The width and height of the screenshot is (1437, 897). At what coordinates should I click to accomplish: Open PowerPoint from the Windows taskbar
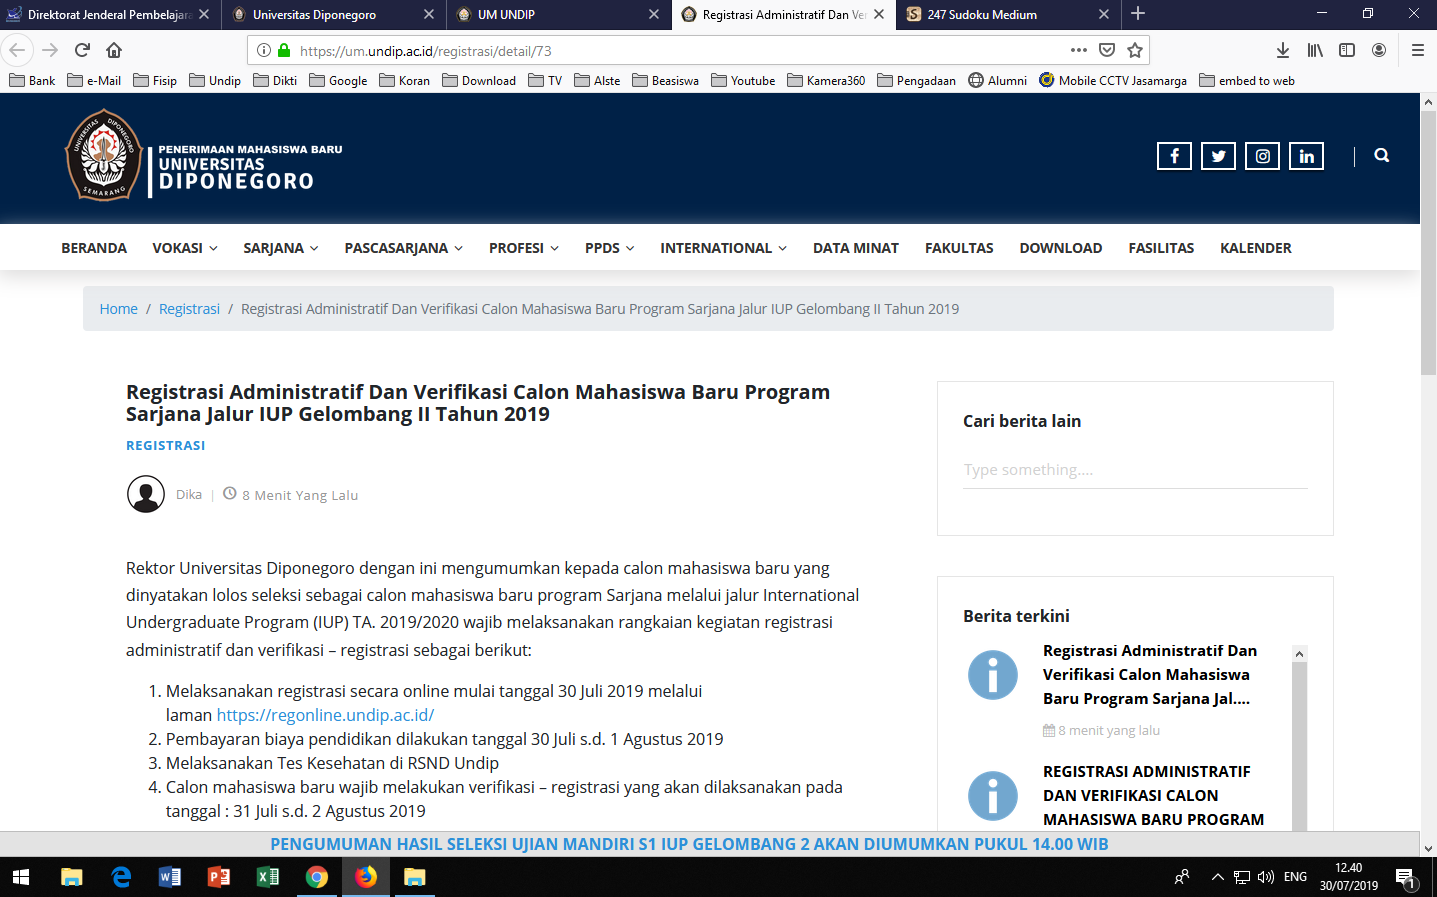[219, 877]
